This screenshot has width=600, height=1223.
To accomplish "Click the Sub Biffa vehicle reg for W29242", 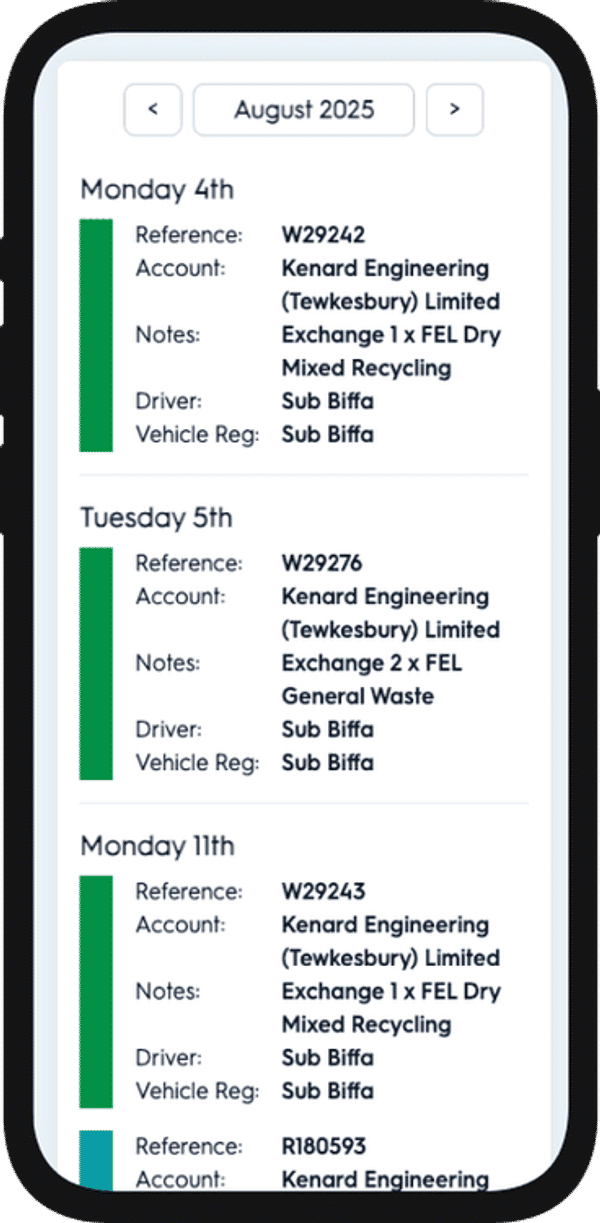I will (x=328, y=434).
